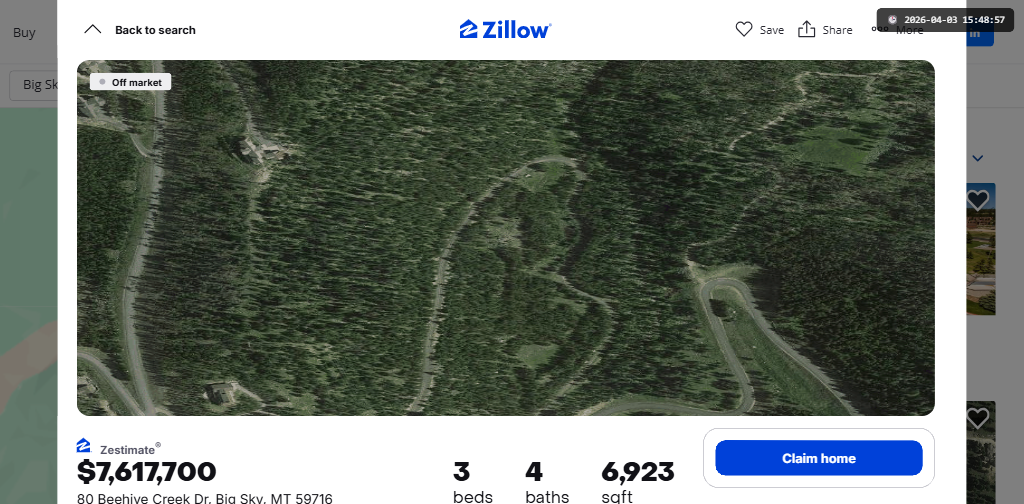Viewport: 1024px width, 504px height.
Task: Toggle the heart on the upper listing thumbnail
Action: [x=977, y=199]
